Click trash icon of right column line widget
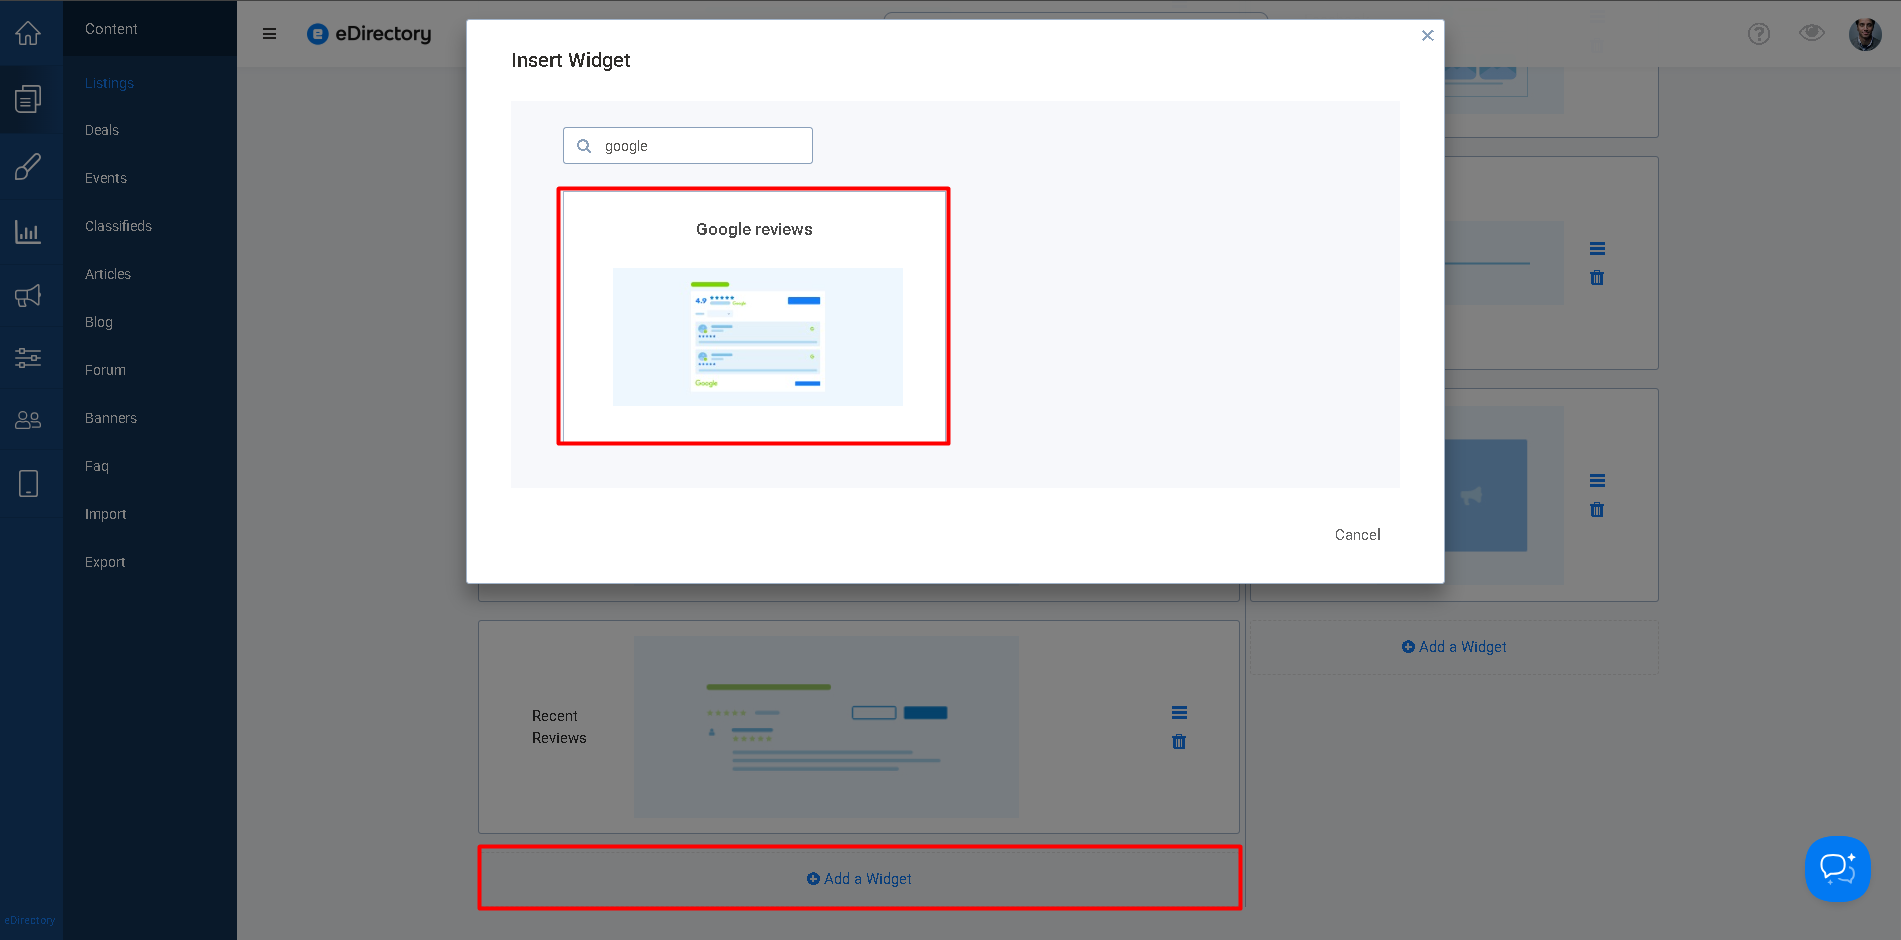 [1597, 278]
